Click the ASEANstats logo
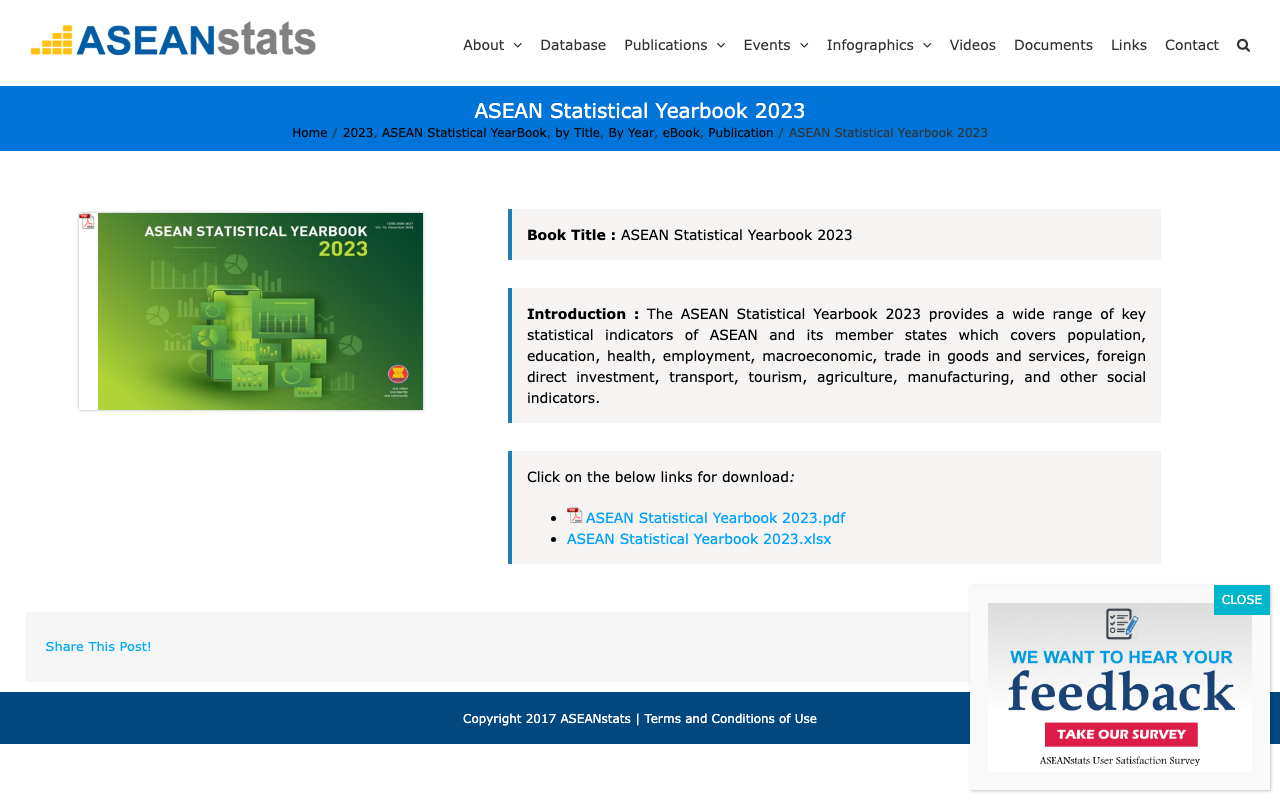Image resolution: width=1280 pixels, height=800 pixels. click(x=173, y=39)
